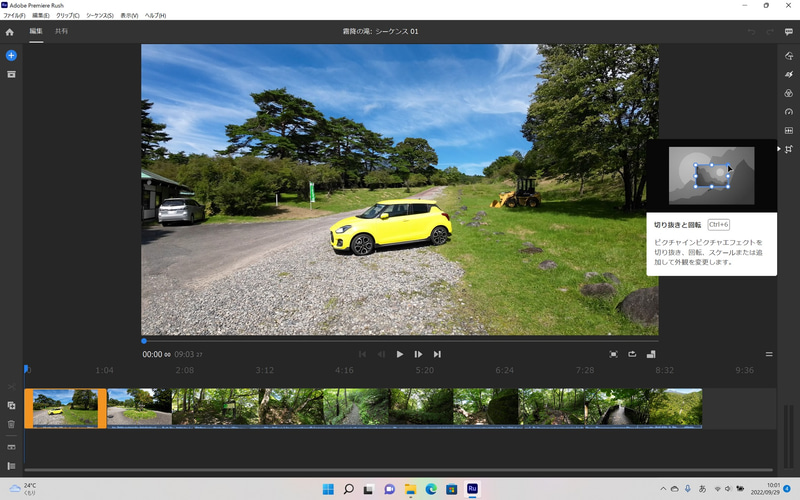800x500 pixels.
Task: Open the クリップ(C) menu
Action: pyautogui.click(x=67, y=16)
